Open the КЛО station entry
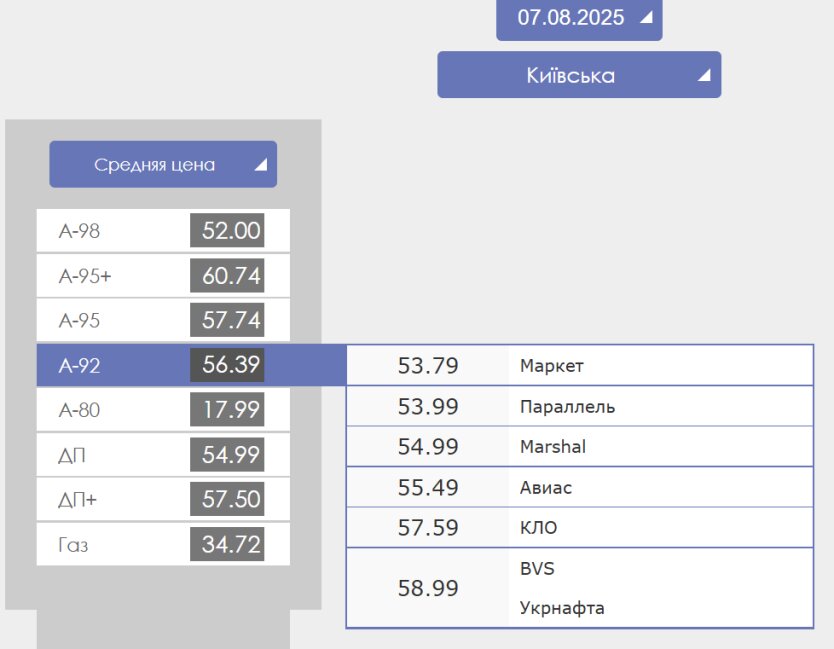The width and height of the screenshot is (834, 649). [538, 528]
